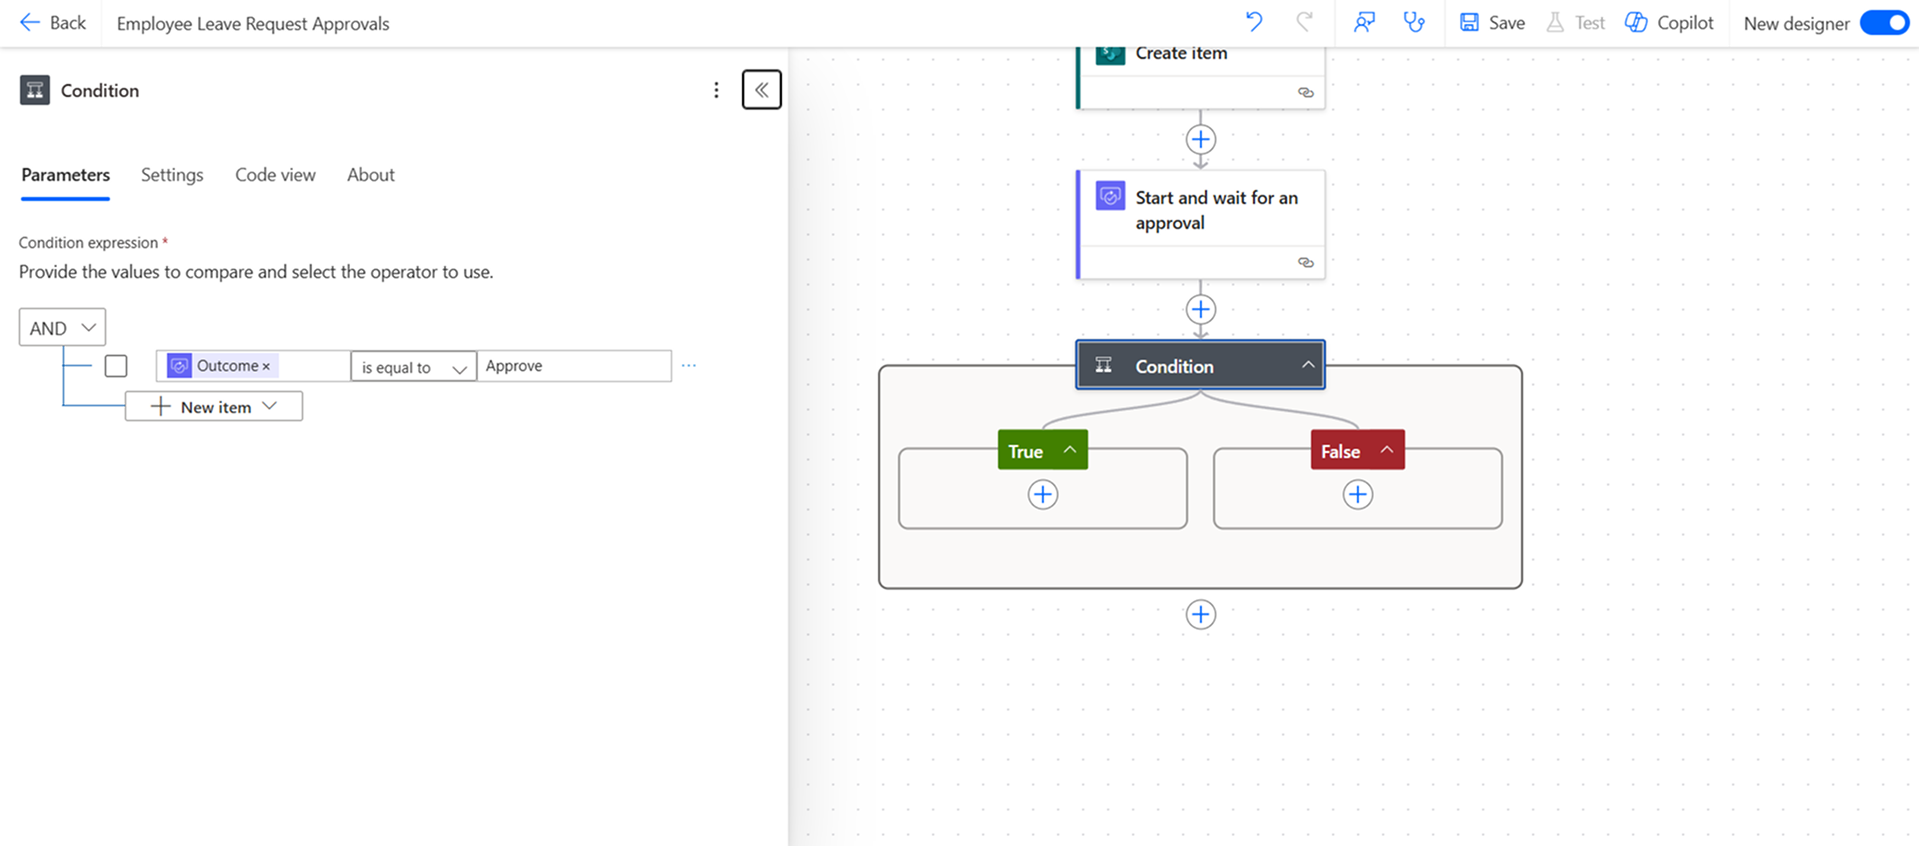Collapse the True branch
This screenshot has height=846, width=1919.
click(1070, 450)
